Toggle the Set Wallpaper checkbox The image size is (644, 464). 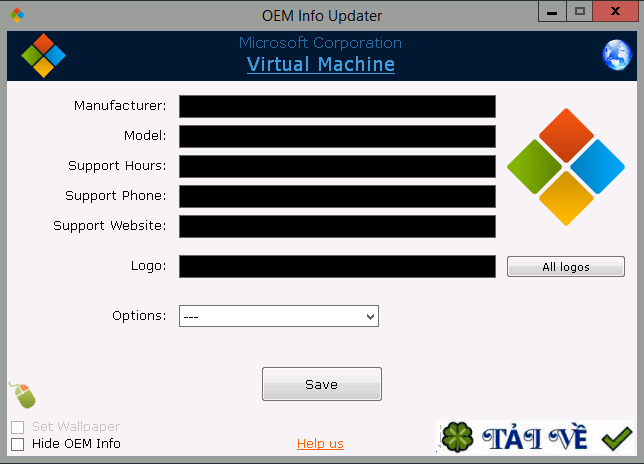(18, 427)
